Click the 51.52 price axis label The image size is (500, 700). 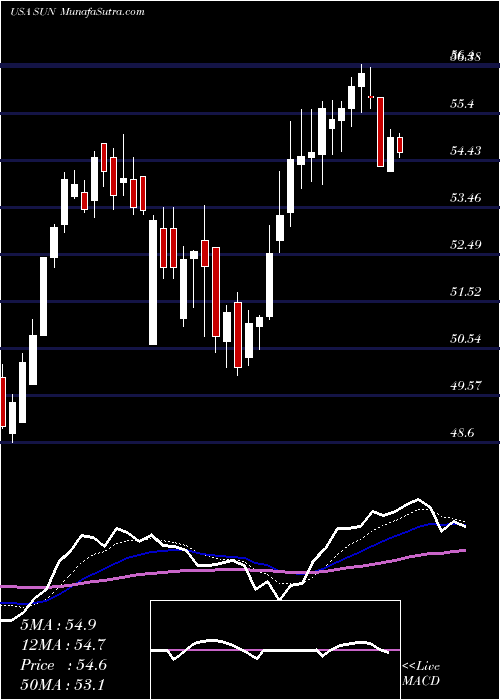tap(466, 292)
